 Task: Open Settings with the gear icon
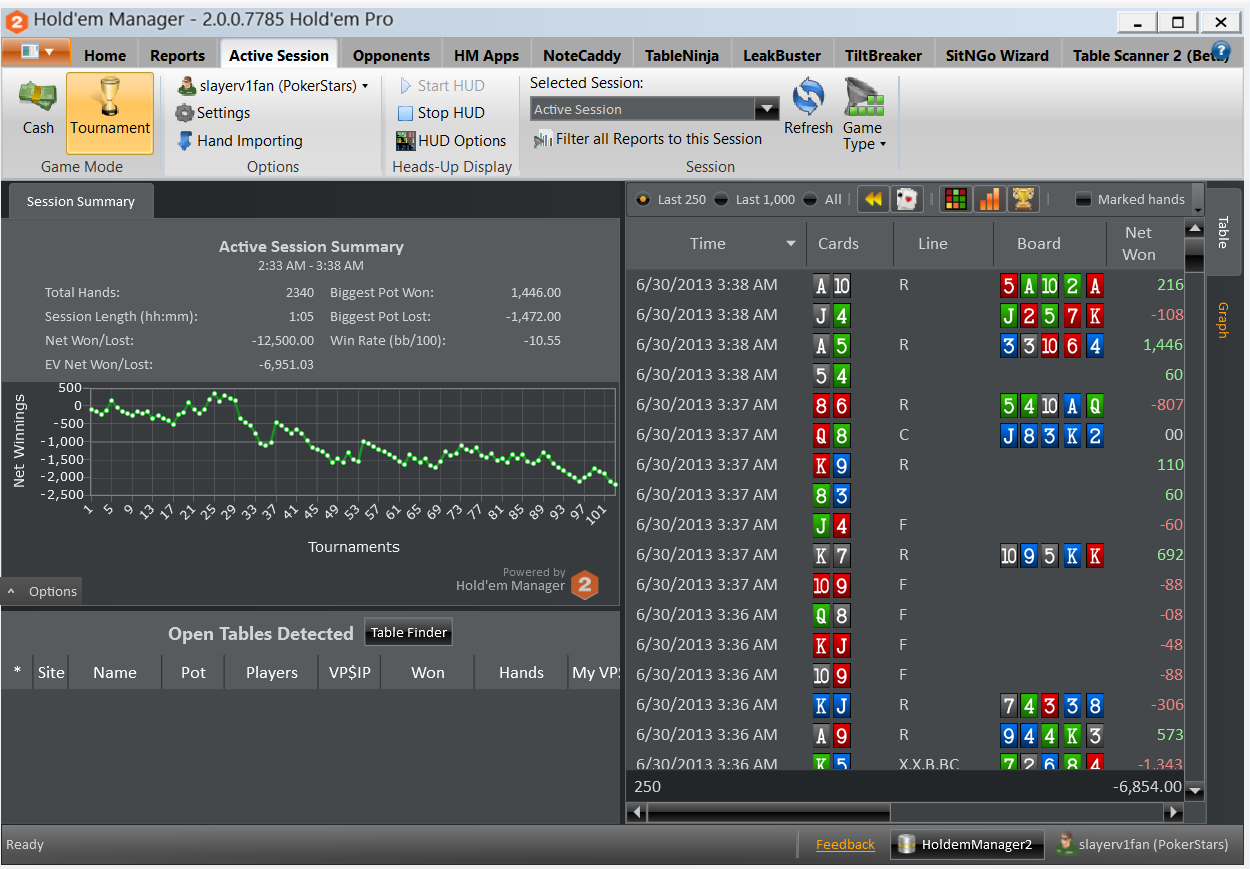point(212,113)
